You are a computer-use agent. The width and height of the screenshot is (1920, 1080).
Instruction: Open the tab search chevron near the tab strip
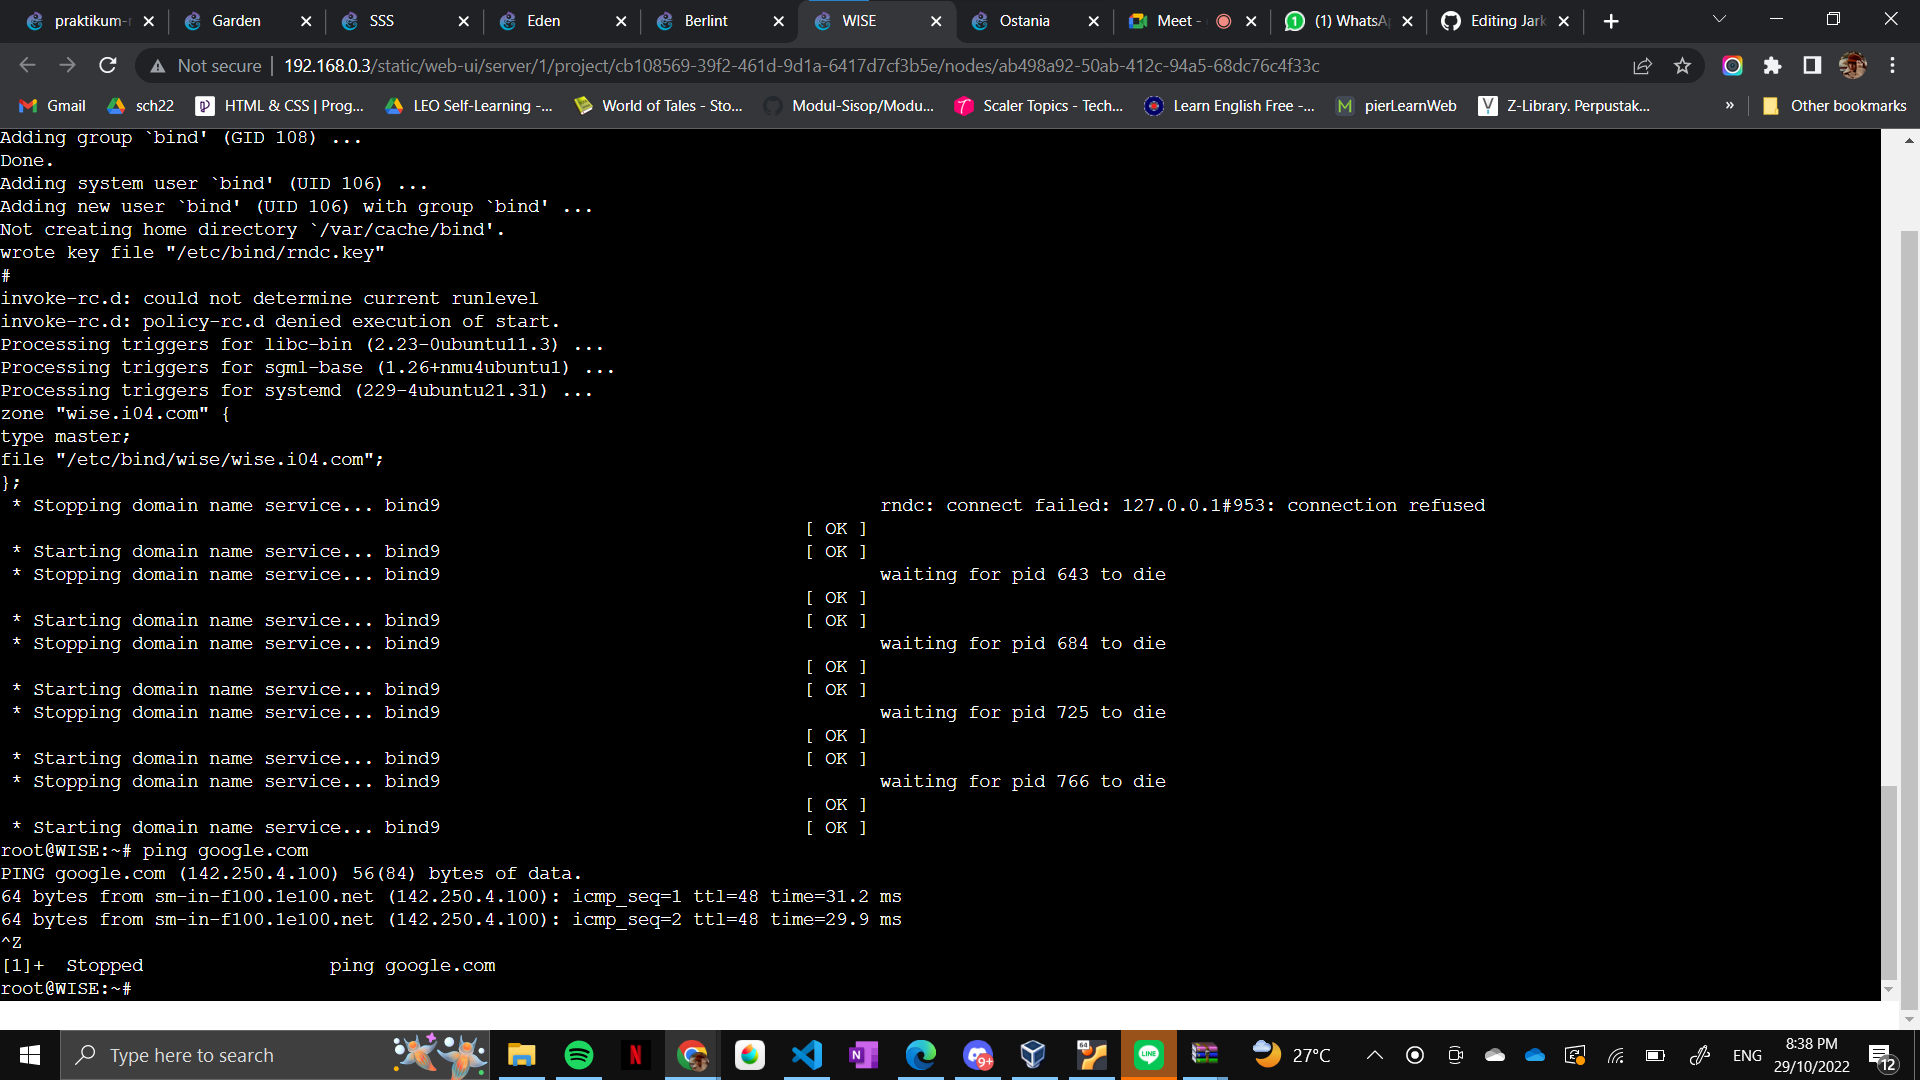[1718, 18]
